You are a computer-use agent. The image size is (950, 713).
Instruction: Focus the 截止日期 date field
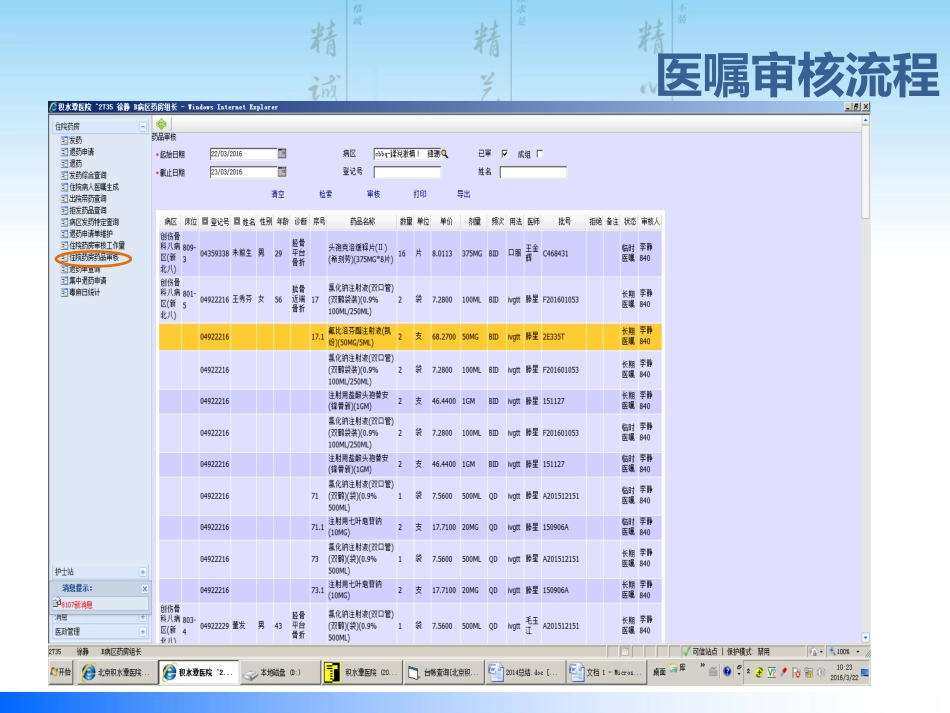click(244, 172)
